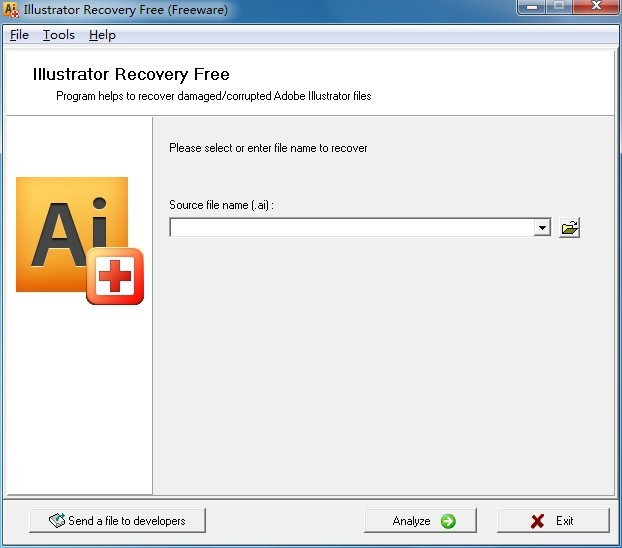Viewport: 622px width, 548px height.
Task: Click the green arrow icon on Analyze
Action: [x=448, y=521]
